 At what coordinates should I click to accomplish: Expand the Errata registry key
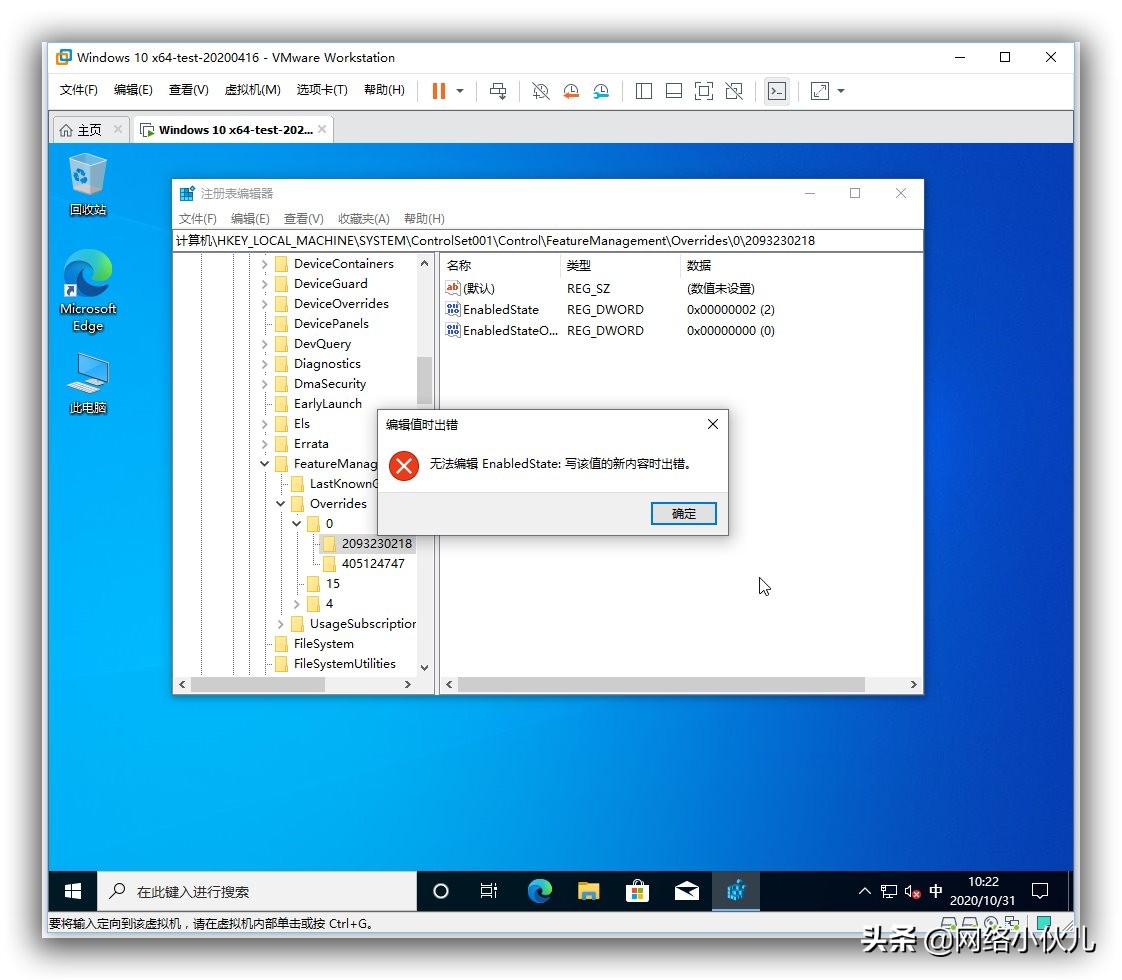point(265,443)
